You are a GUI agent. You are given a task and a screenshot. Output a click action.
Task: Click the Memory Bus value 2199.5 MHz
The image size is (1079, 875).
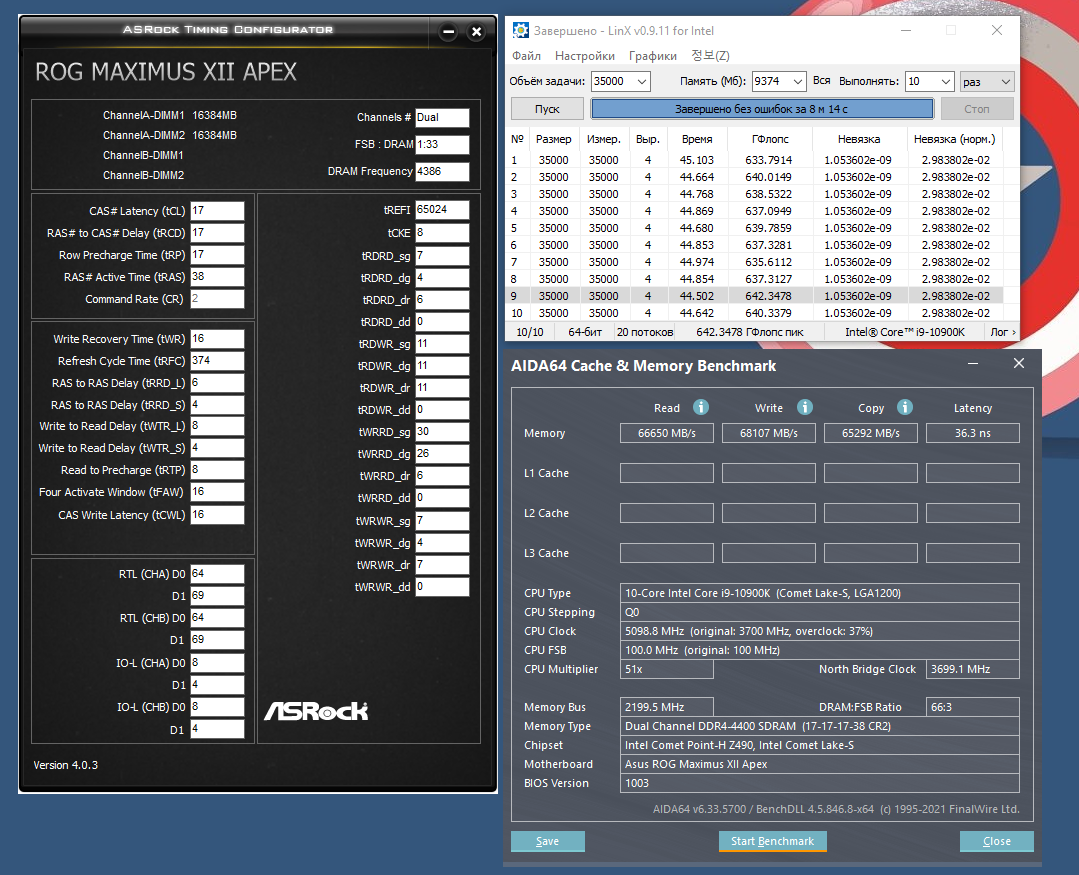coord(667,707)
